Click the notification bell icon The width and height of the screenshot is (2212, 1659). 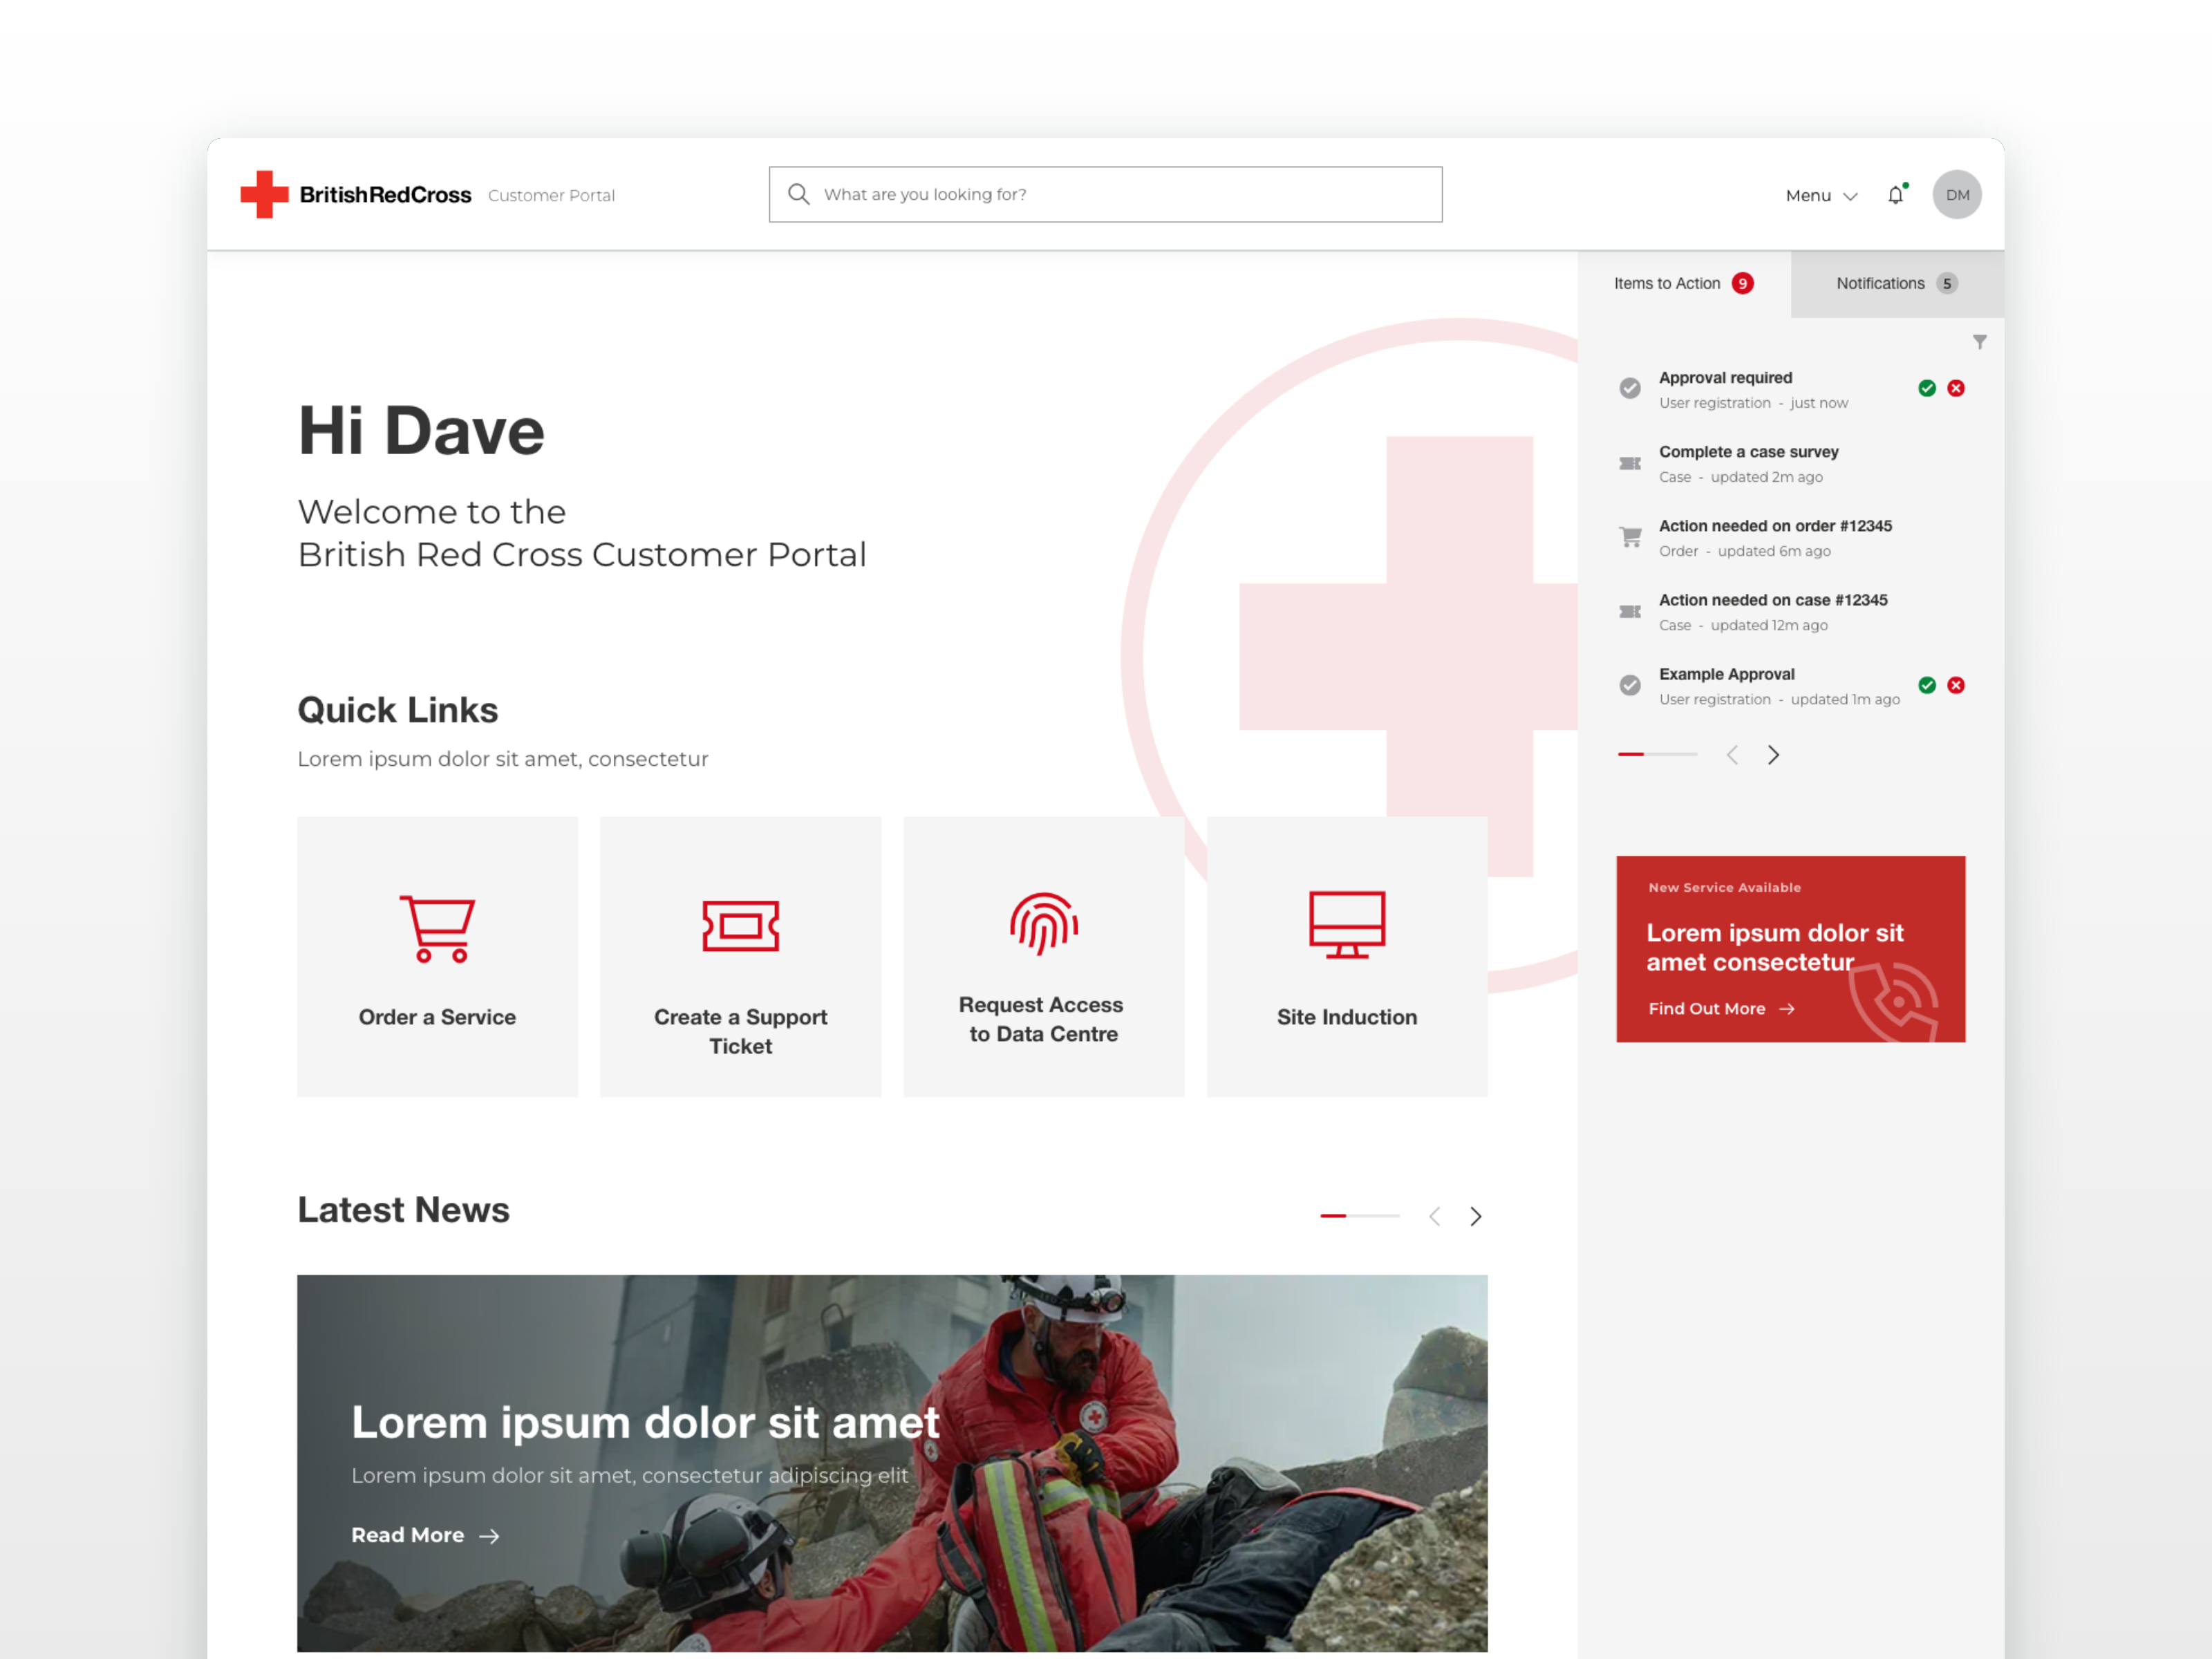(x=1895, y=195)
